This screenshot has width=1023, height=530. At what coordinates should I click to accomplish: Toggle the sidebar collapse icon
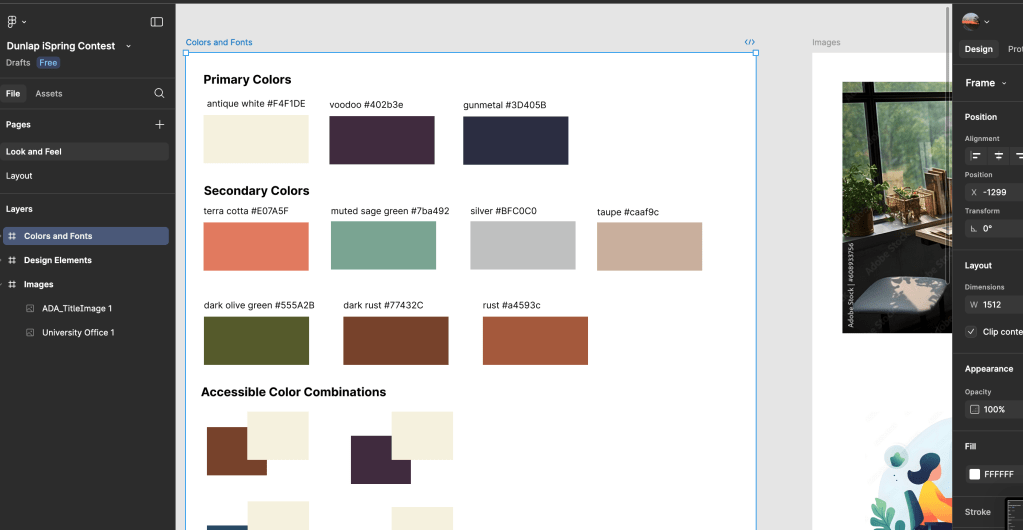(157, 21)
